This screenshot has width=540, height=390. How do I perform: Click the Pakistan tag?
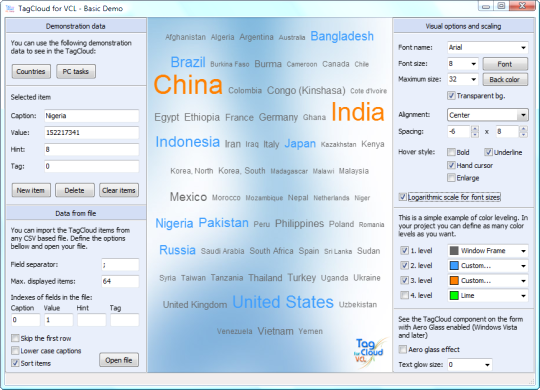point(224,223)
